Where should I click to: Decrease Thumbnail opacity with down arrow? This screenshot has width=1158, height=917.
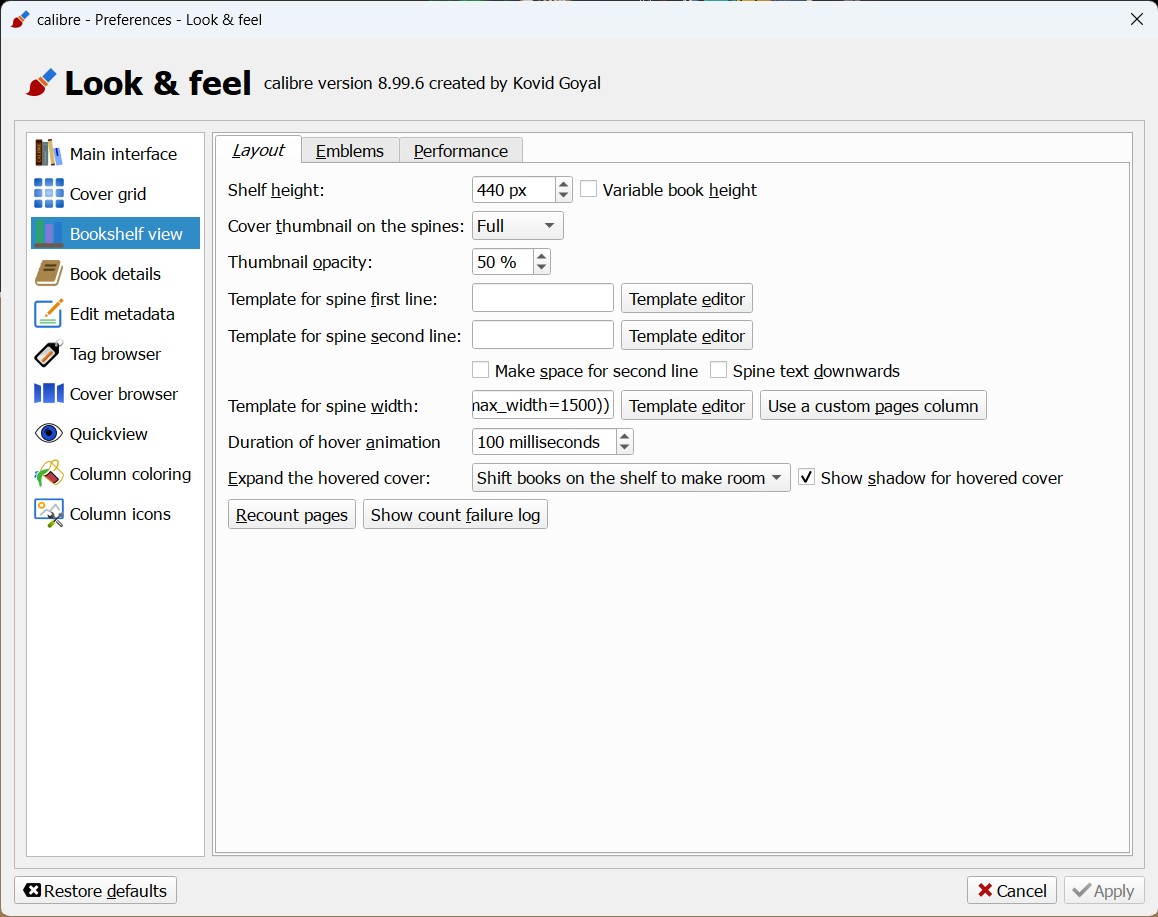point(541,268)
